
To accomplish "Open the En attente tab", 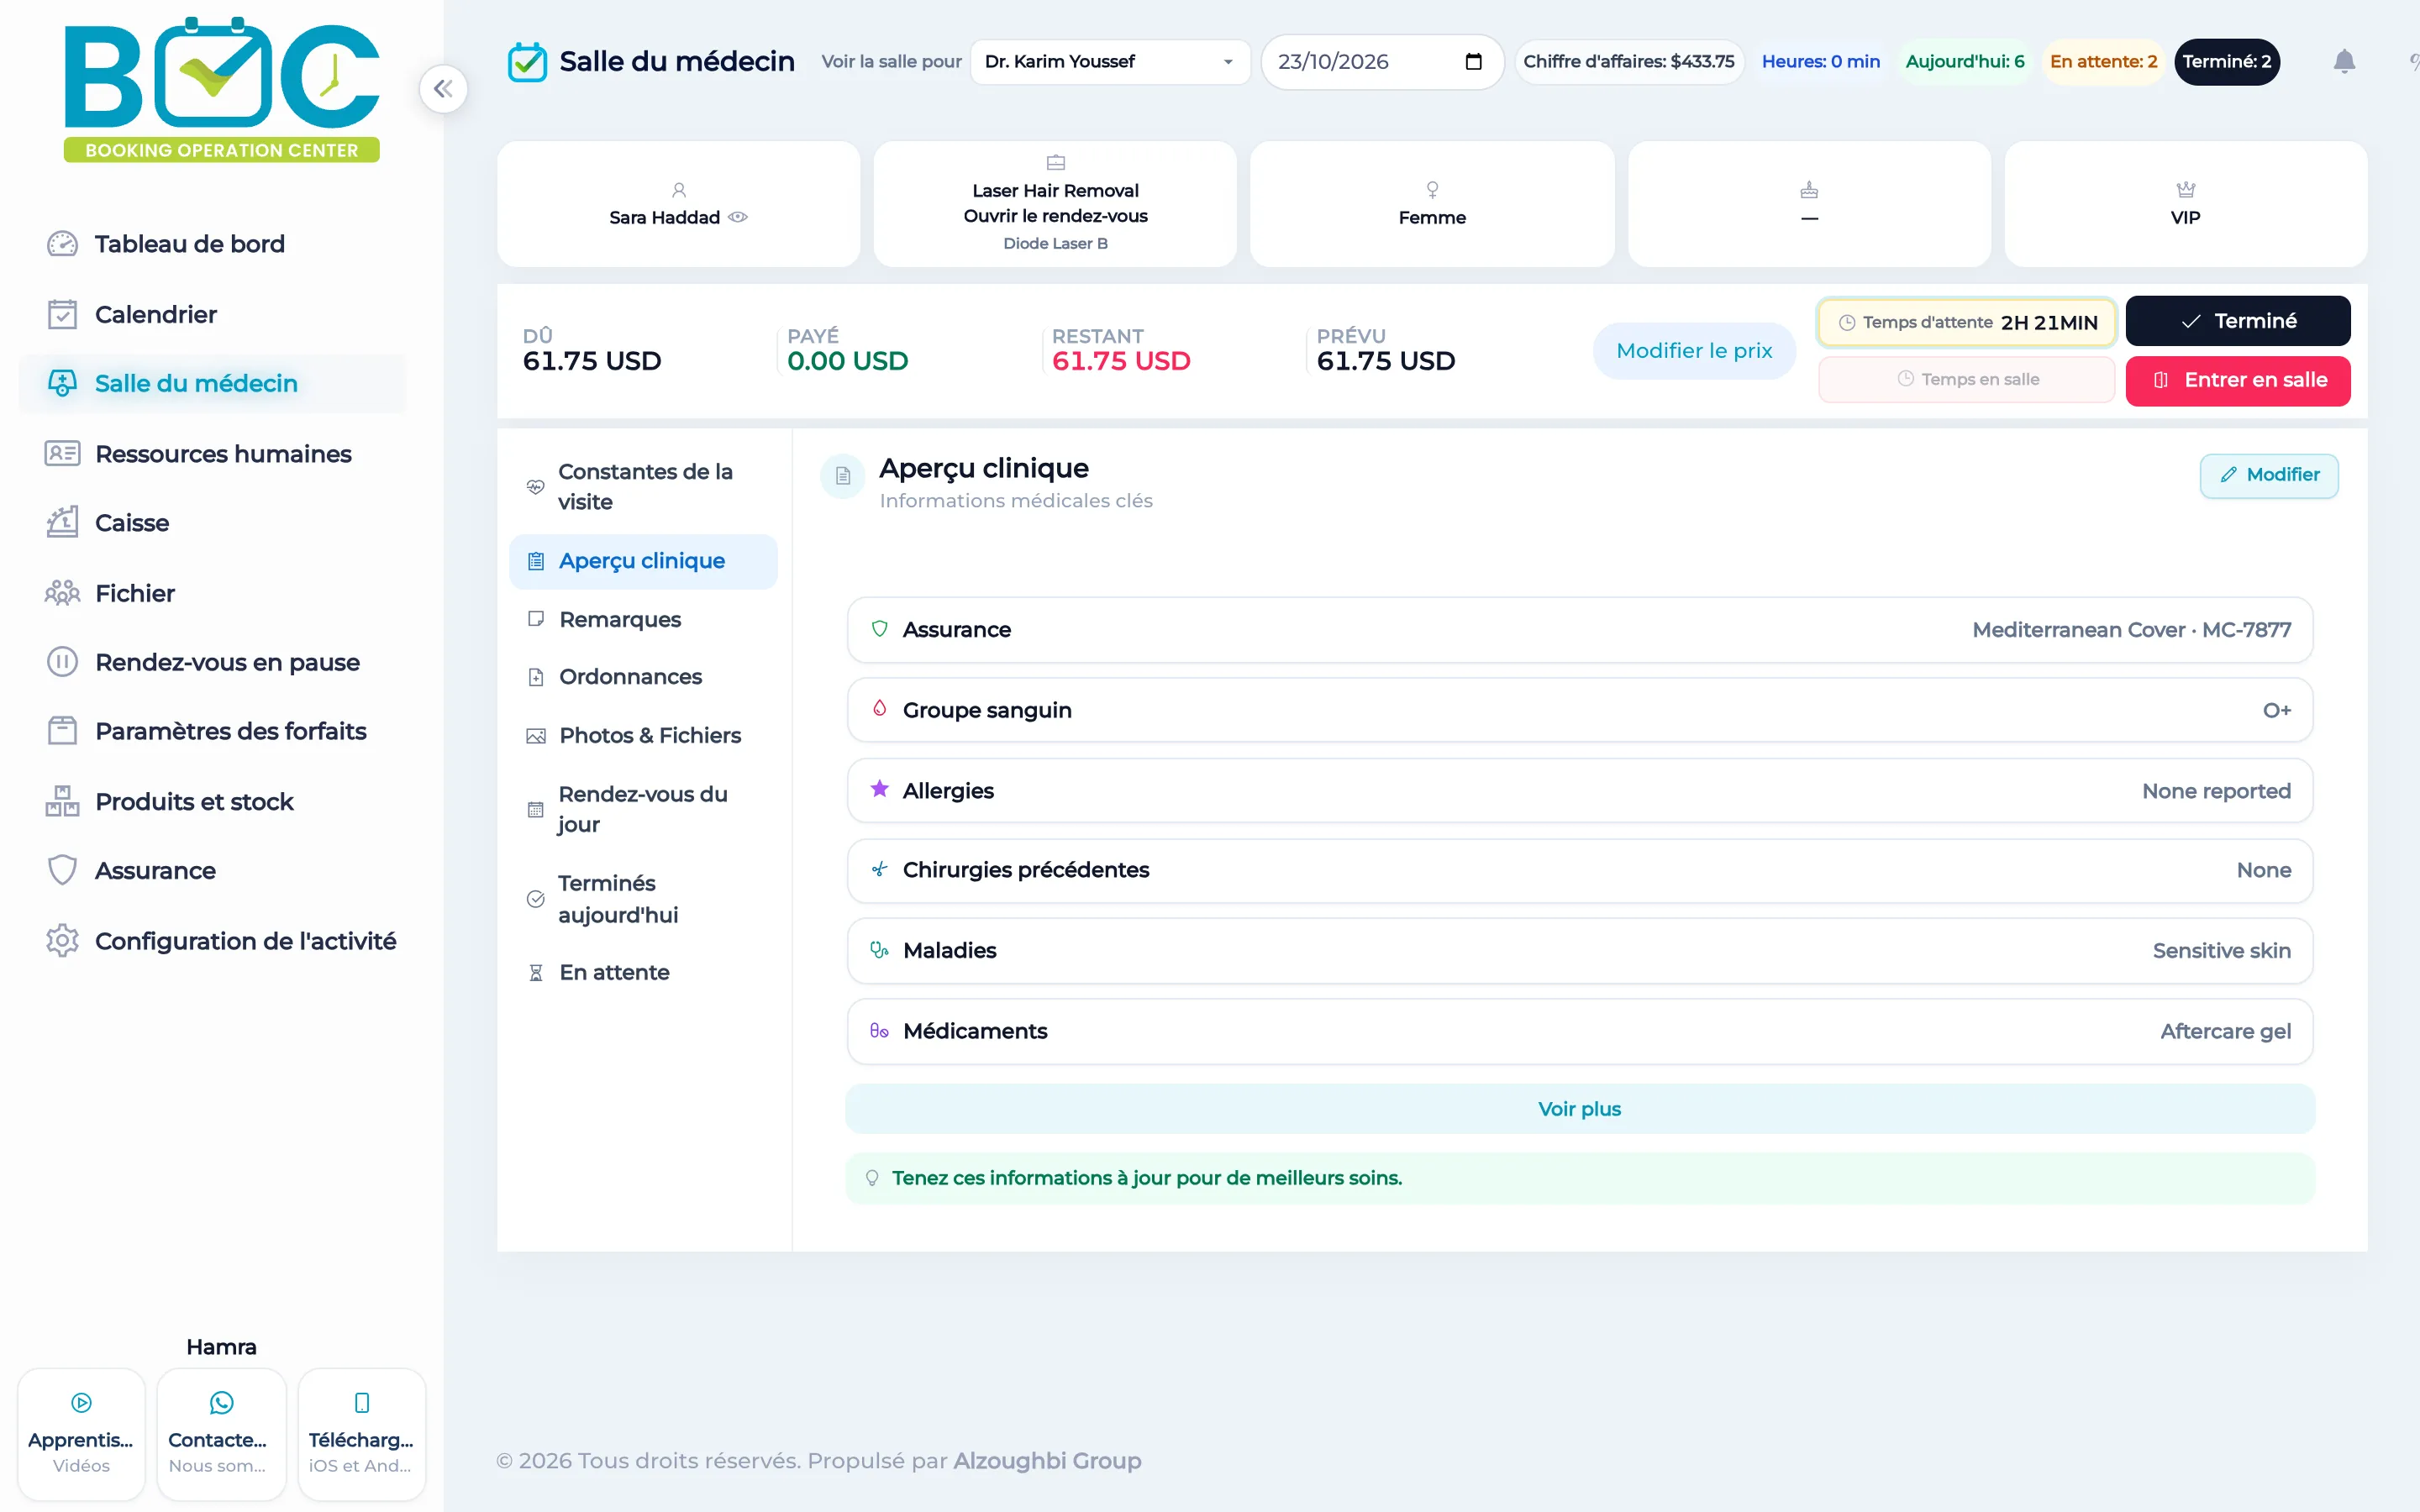I will pos(643,972).
